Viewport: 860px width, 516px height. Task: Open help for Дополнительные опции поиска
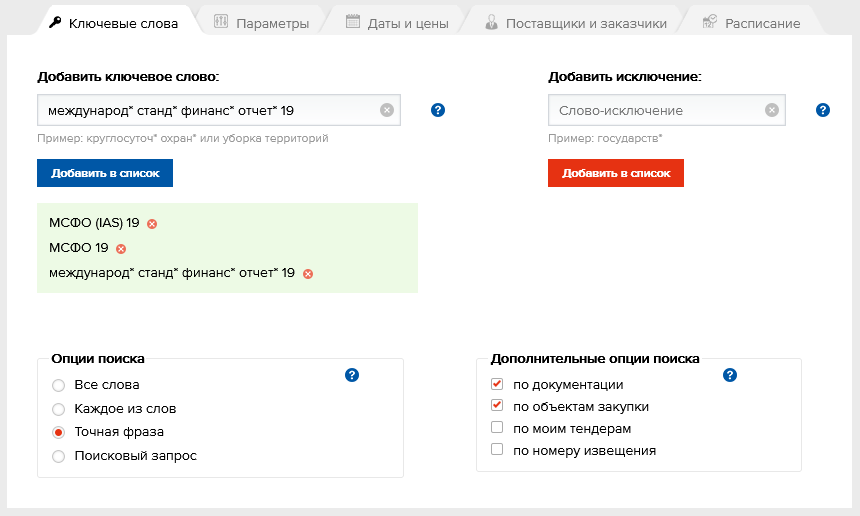(x=729, y=375)
